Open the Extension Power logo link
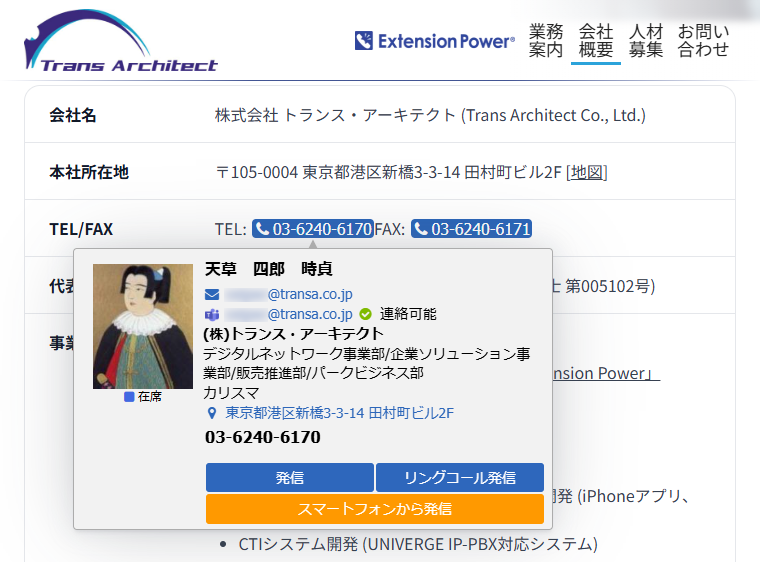The width and height of the screenshot is (760, 562). pyautogui.click(x=435, y=41)
